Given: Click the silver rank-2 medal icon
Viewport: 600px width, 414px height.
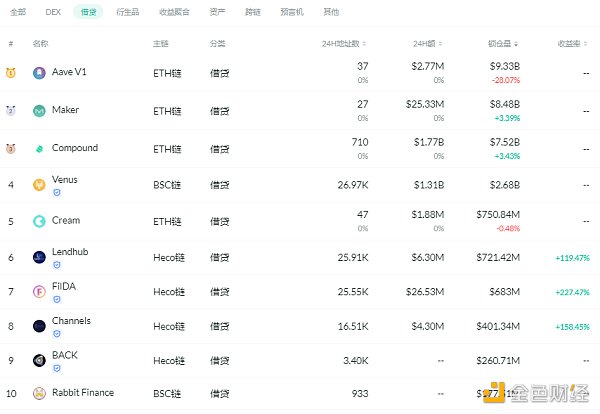Looking at the screenshot, I should click(x=11, y=111).
